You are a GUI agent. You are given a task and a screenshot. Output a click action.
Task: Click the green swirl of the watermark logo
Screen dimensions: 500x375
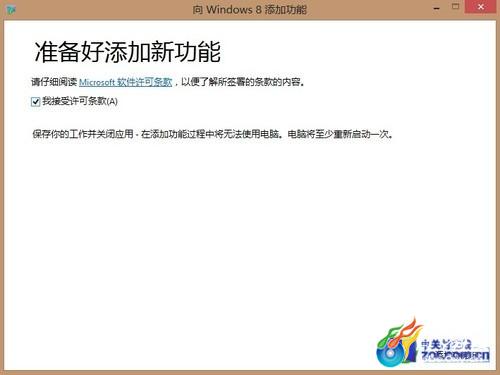387,336
